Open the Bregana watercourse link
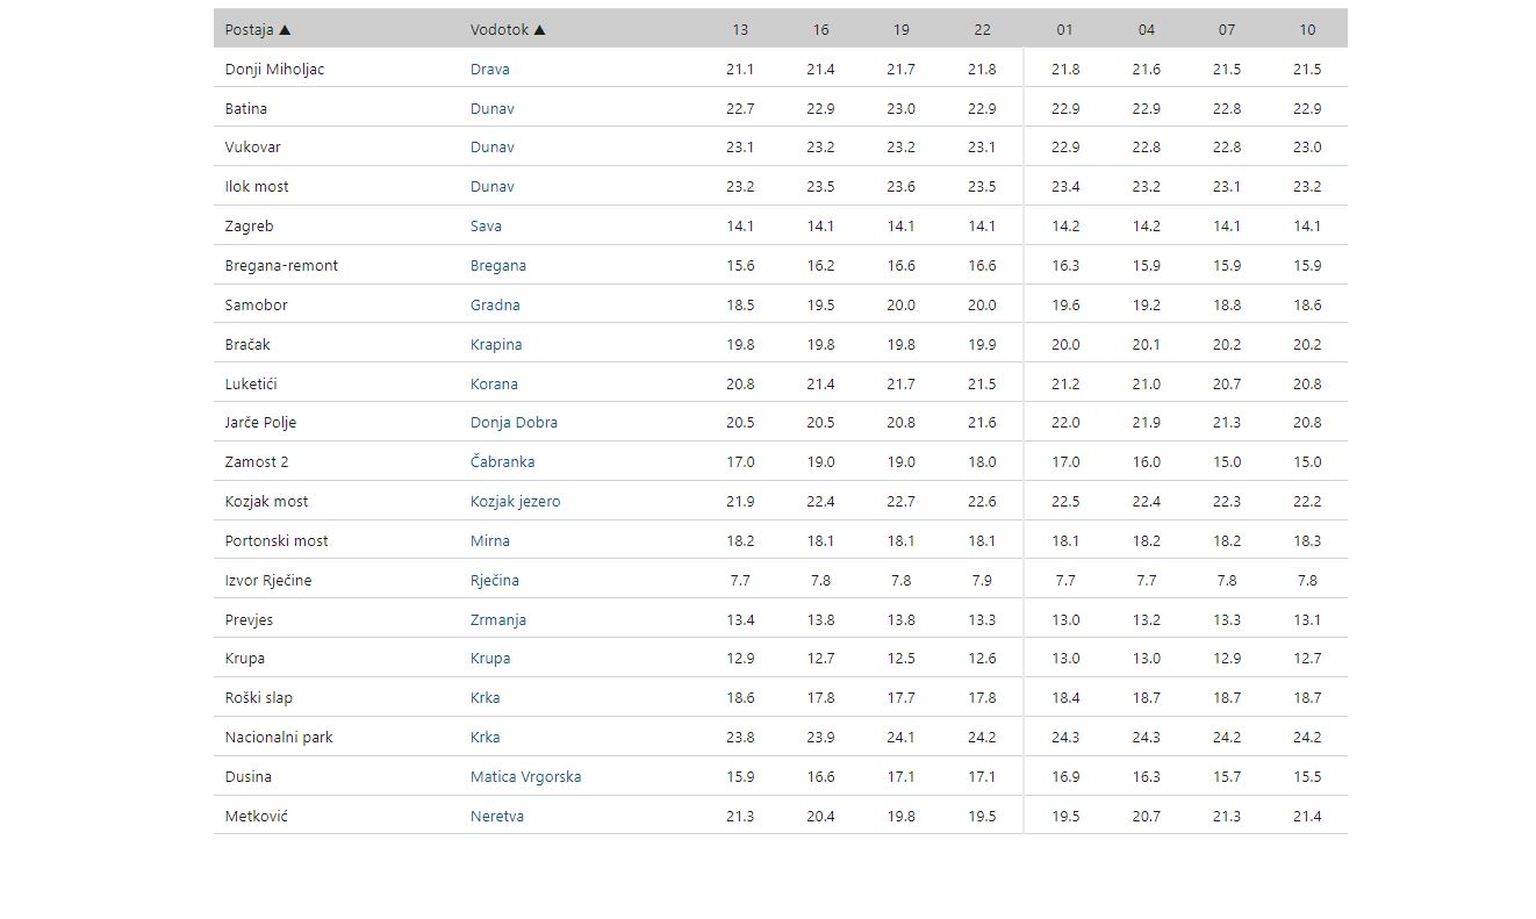1536x919 pixels. [x=498, y=265]
